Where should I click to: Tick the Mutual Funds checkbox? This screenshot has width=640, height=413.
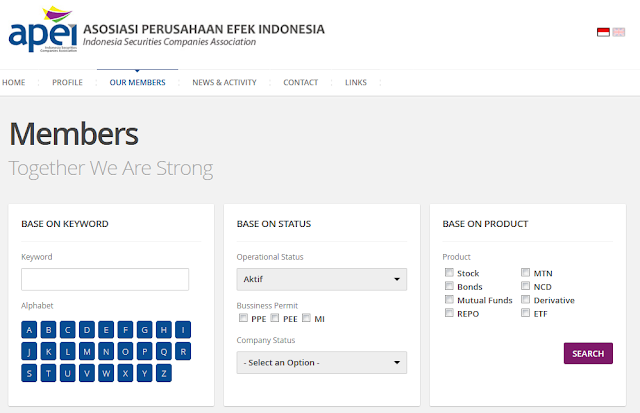tap(449, 300)
